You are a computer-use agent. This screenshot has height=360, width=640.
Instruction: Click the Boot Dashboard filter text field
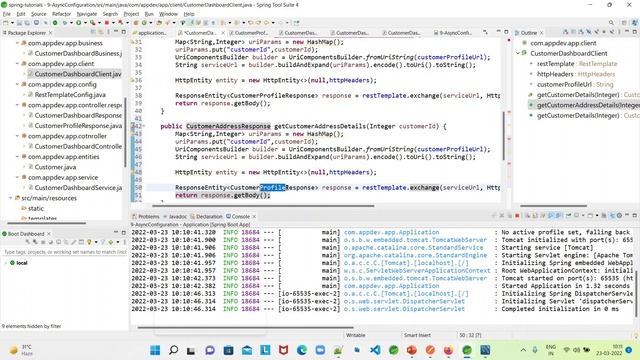click(64, 252)
